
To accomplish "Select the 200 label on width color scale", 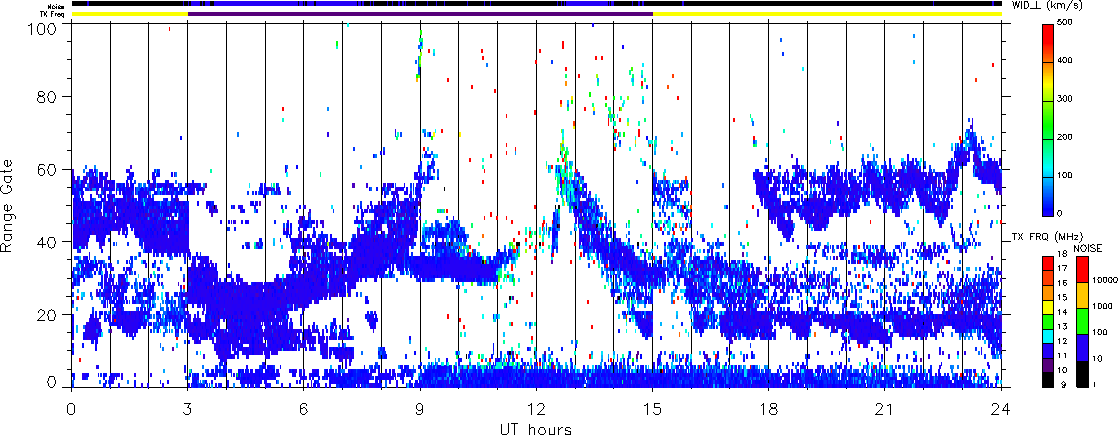I will 1067,135.
